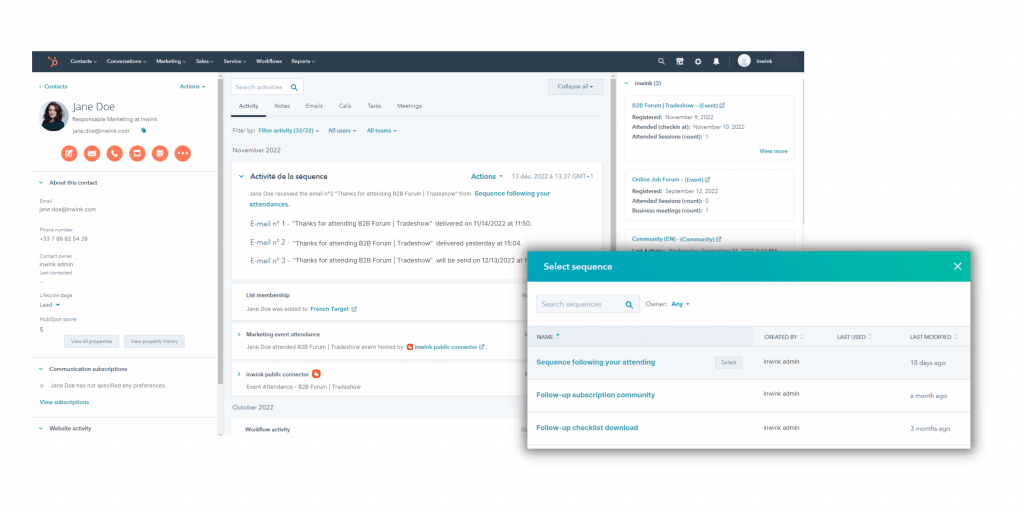Open the settings gear in the top bar
Screen dimensions: 1024x512
698,61
